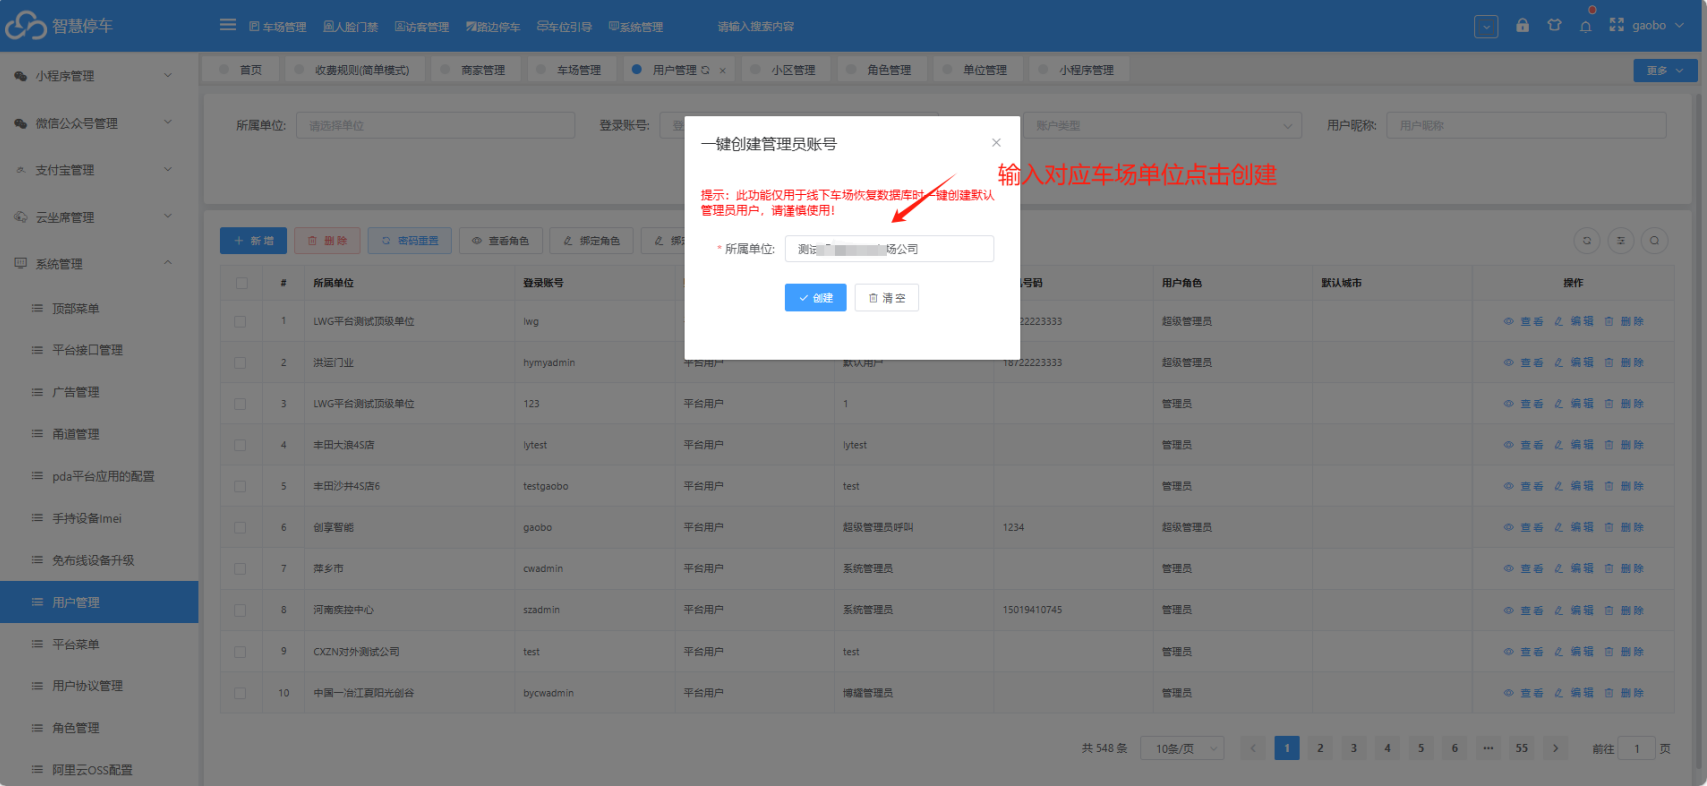1707x786 pixels.
Task: Click the 智慧停车 cloud logo
Action: (x=26, y=25)
